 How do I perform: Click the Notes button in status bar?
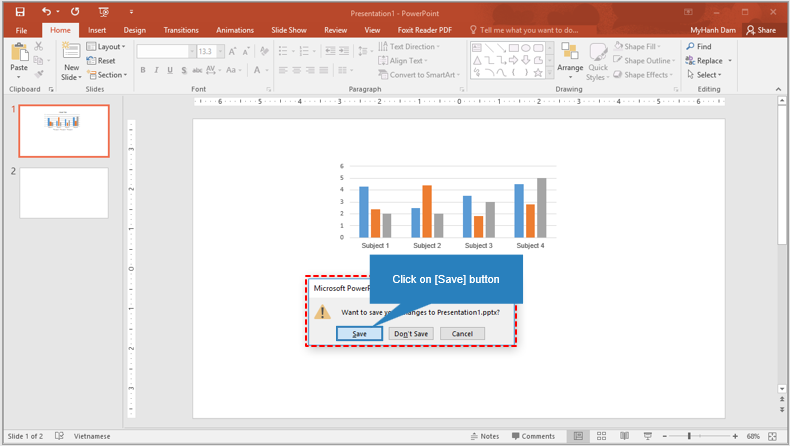[x=485, y=436]
